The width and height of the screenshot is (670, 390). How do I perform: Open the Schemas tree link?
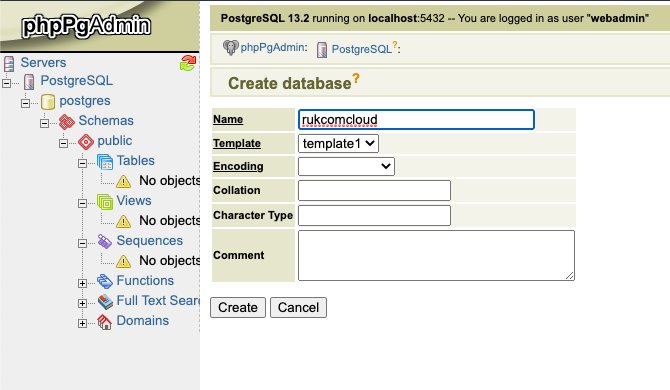click(106, 120)
